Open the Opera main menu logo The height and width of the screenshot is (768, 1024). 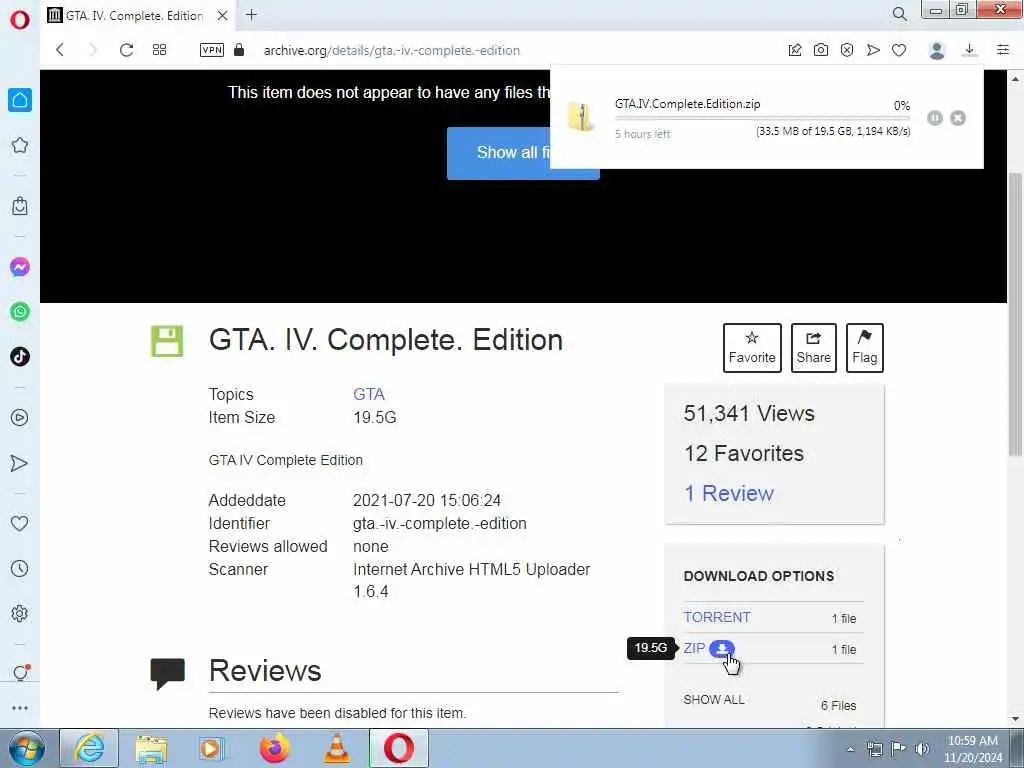(x=20, y=19)
